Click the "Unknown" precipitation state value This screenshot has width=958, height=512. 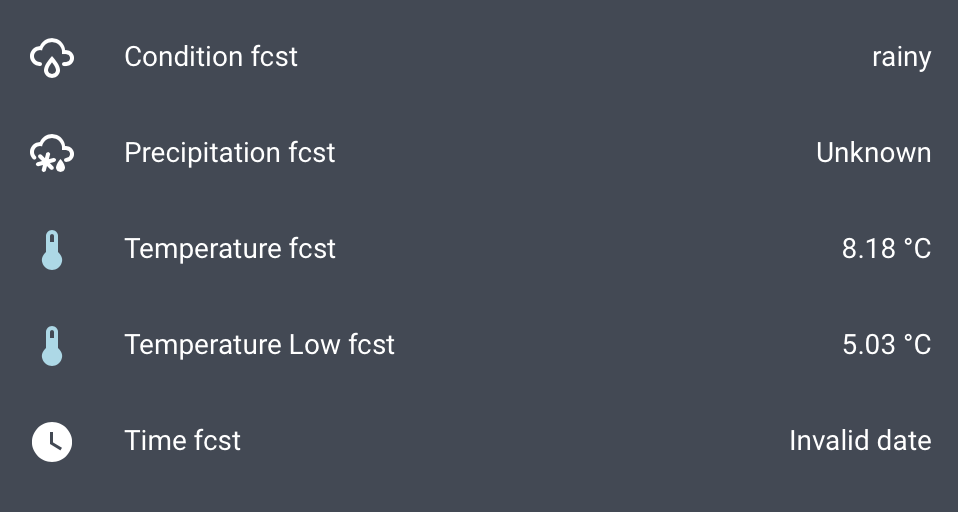873,153
